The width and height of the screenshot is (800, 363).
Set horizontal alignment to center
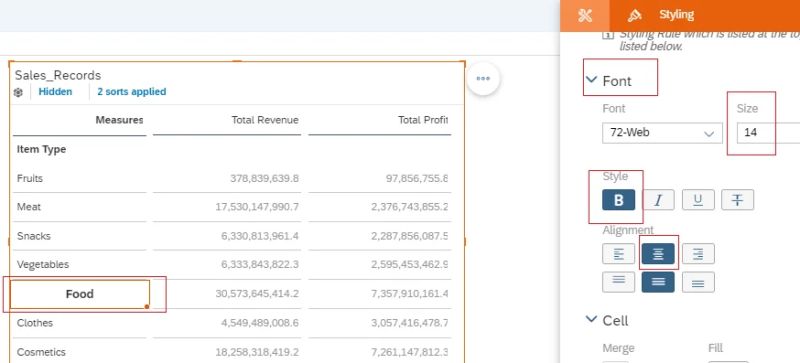pos(658,254)
